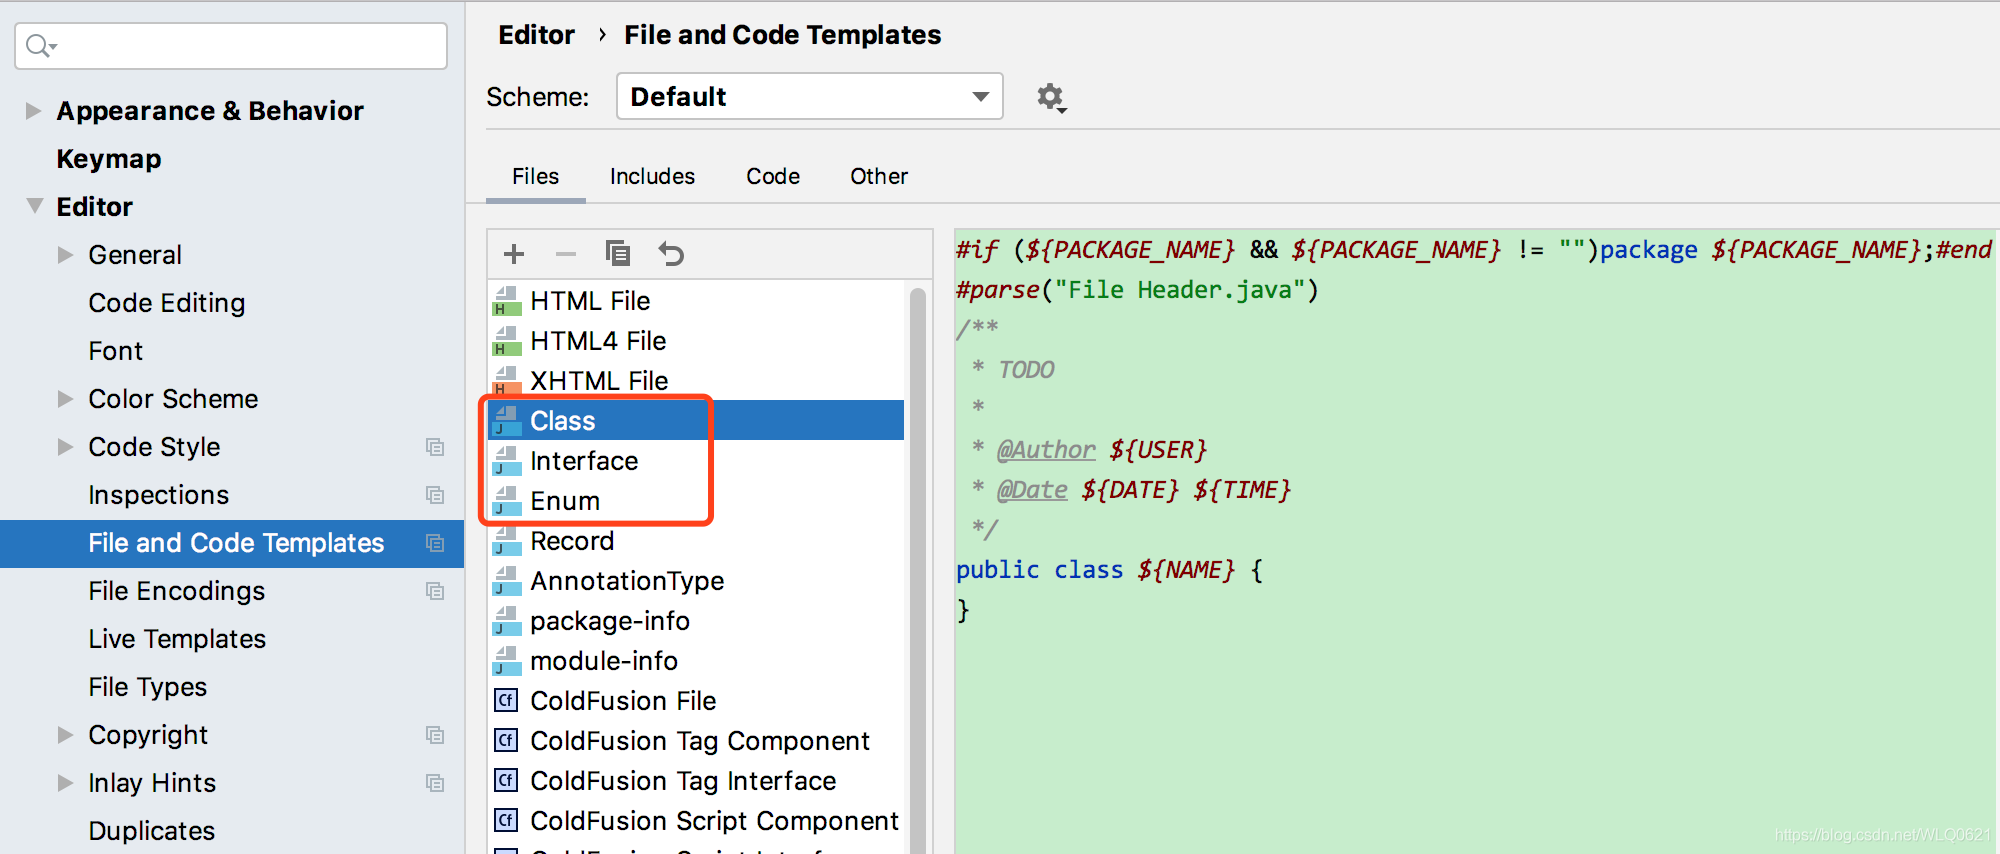This screenshot has width=2000, height=854.
Task: Select the Enum template text
Action: 565,501
